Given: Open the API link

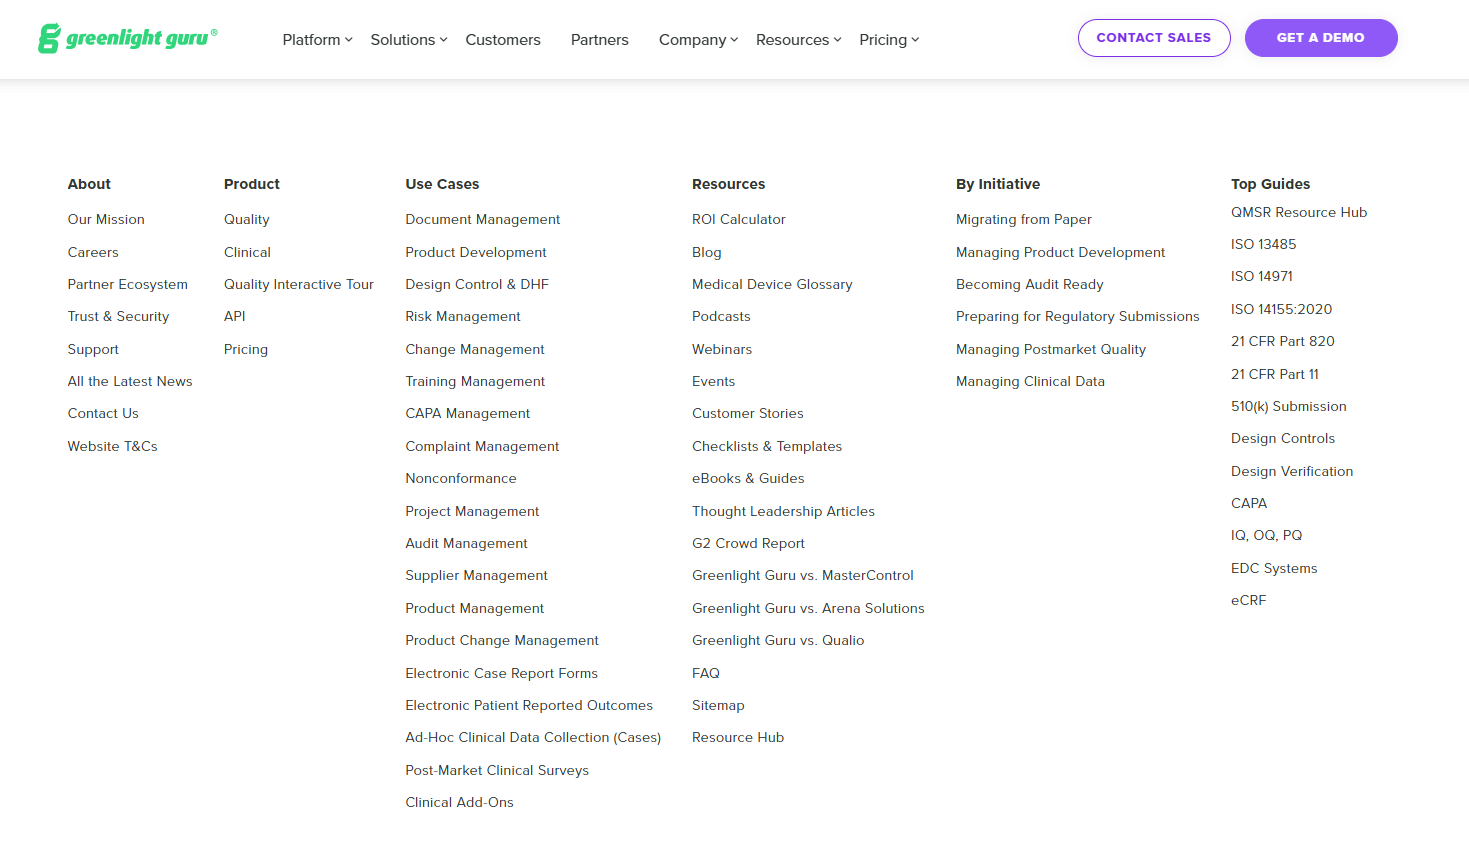Looking at the screenshot, I should click(x=235, y=316).
